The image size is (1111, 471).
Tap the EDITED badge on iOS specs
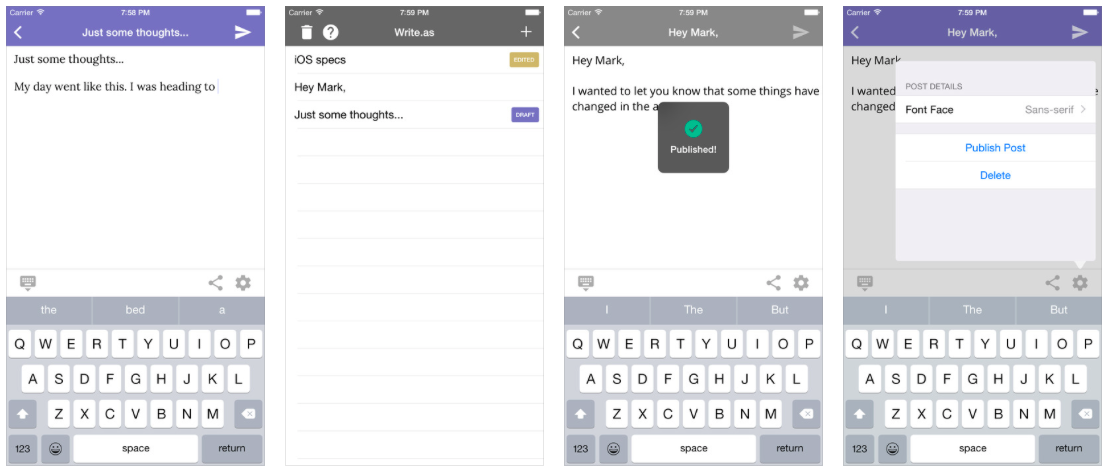[524, 60]
